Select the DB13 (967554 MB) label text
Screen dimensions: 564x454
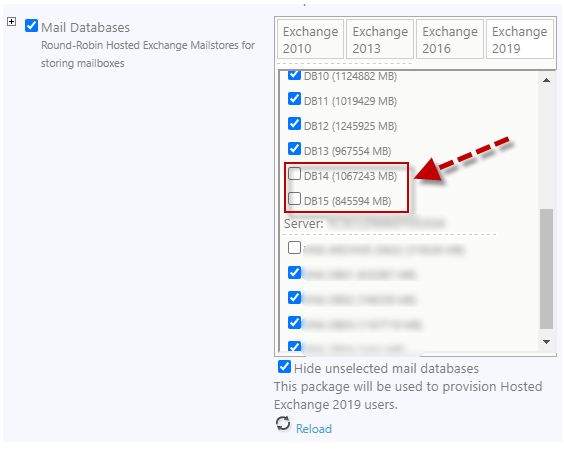pyautogui.click(x=347, y=151)
